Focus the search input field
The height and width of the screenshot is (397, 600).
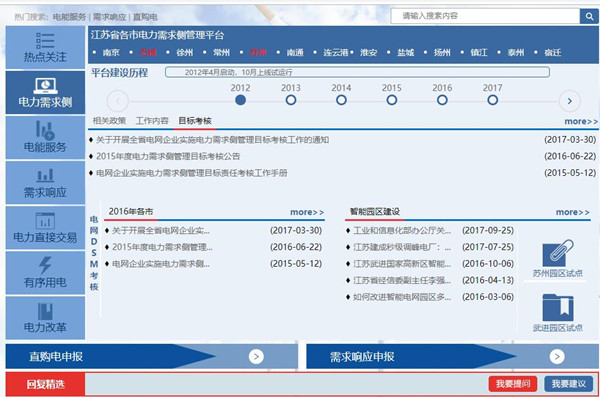pos(485,16)
